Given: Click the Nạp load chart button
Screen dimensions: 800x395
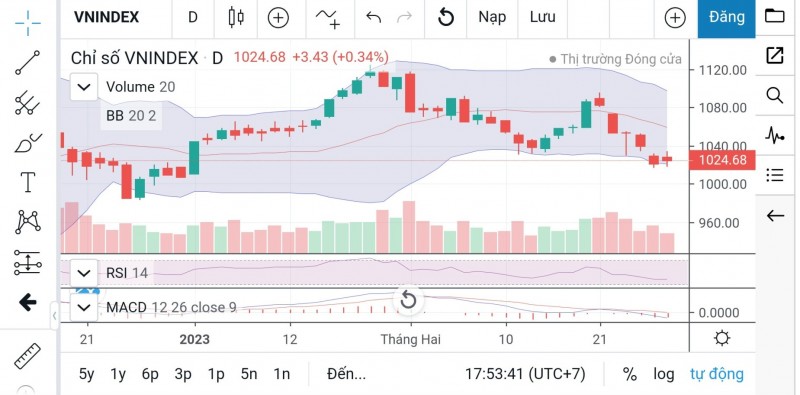Looking at the screenshot, I should pos(492,17).
